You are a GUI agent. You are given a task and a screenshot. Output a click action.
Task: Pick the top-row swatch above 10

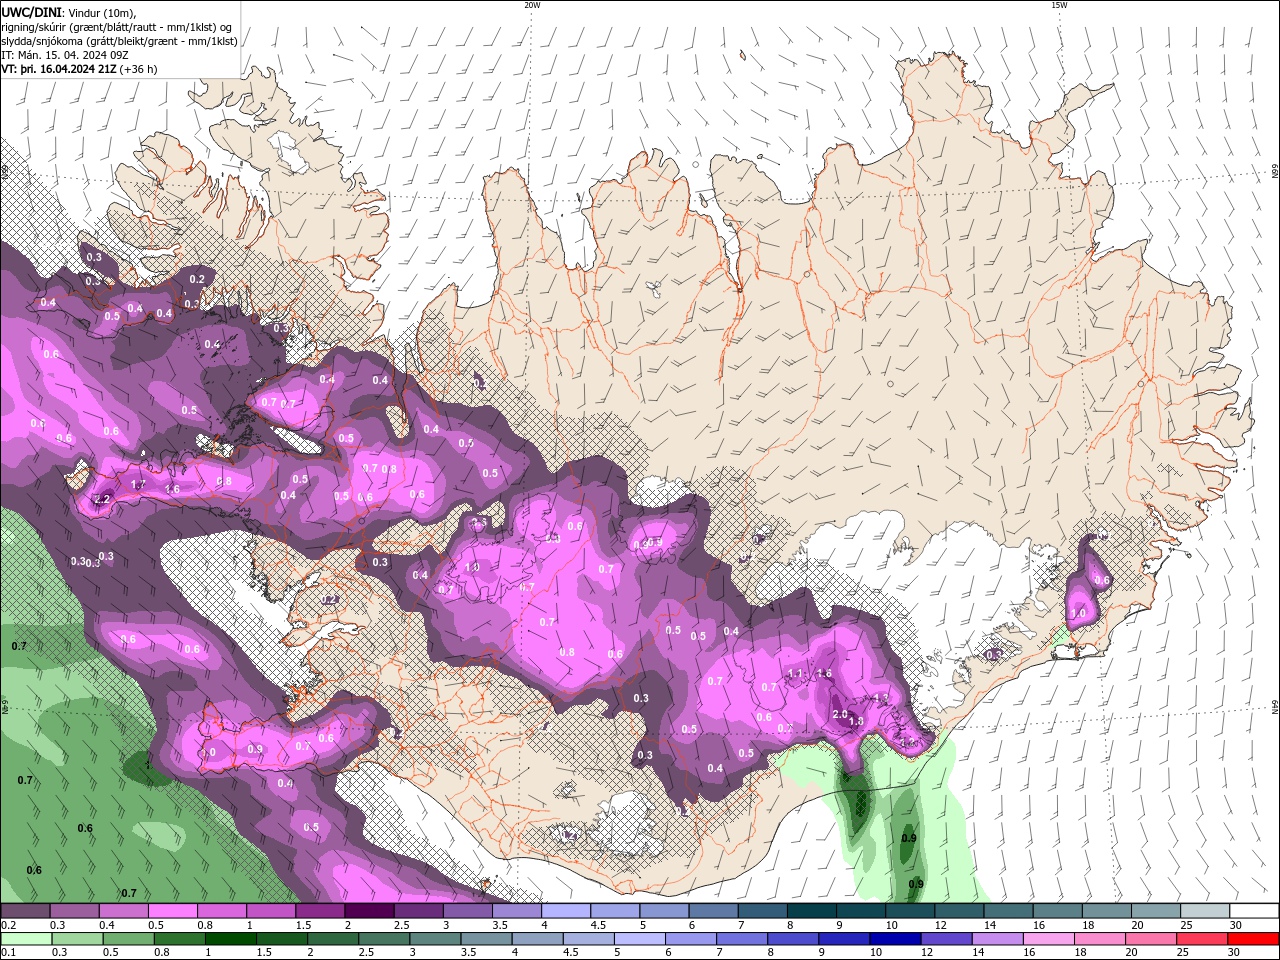910,911
